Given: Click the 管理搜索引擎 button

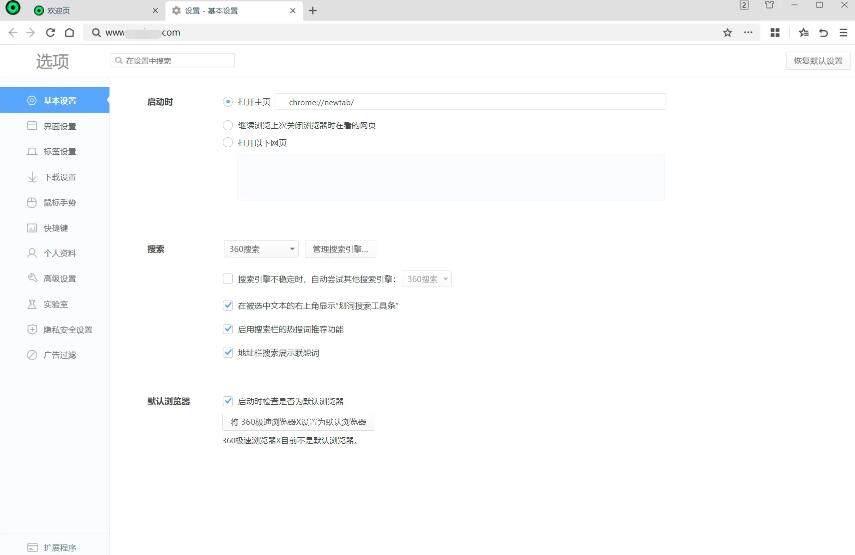Looking at the screenshot, I should pos(340,249).
